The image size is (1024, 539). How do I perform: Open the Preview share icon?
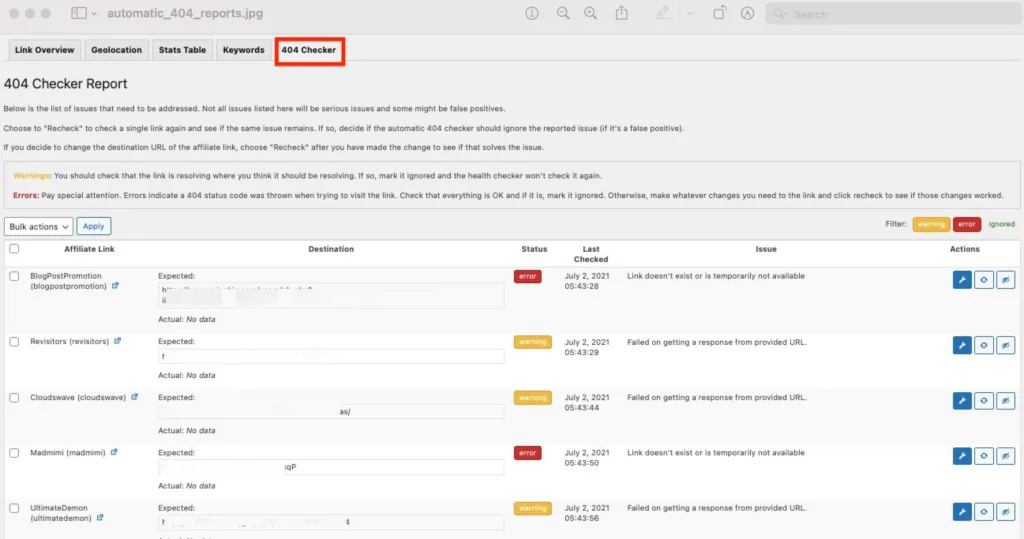(622, 14)
